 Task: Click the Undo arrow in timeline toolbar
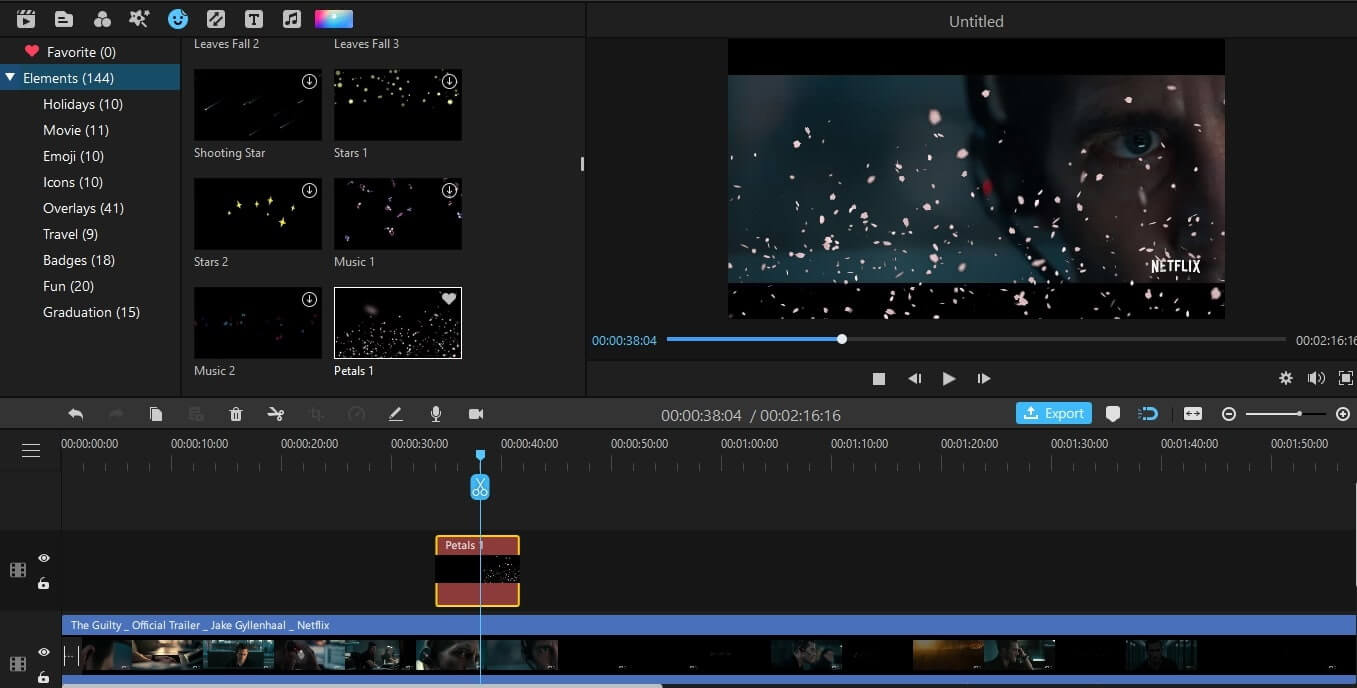point(76,414)
